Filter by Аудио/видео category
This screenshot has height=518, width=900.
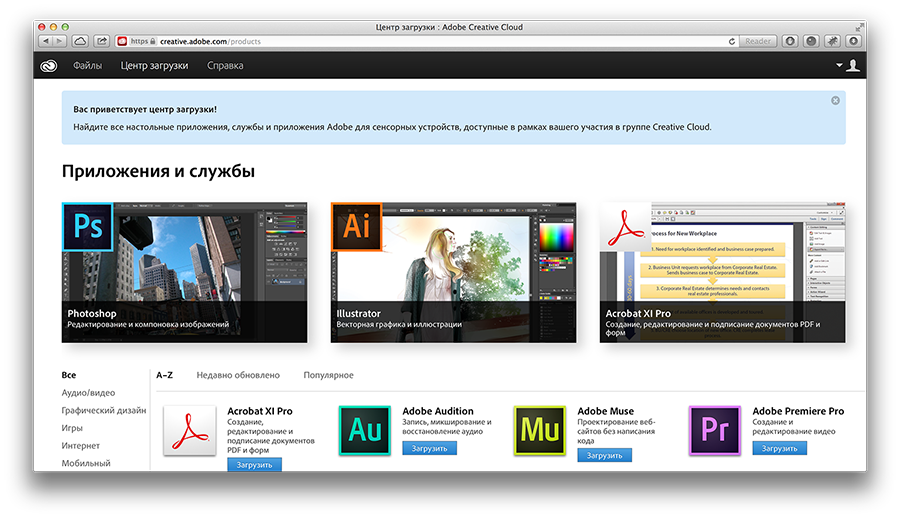click(88, 393)
